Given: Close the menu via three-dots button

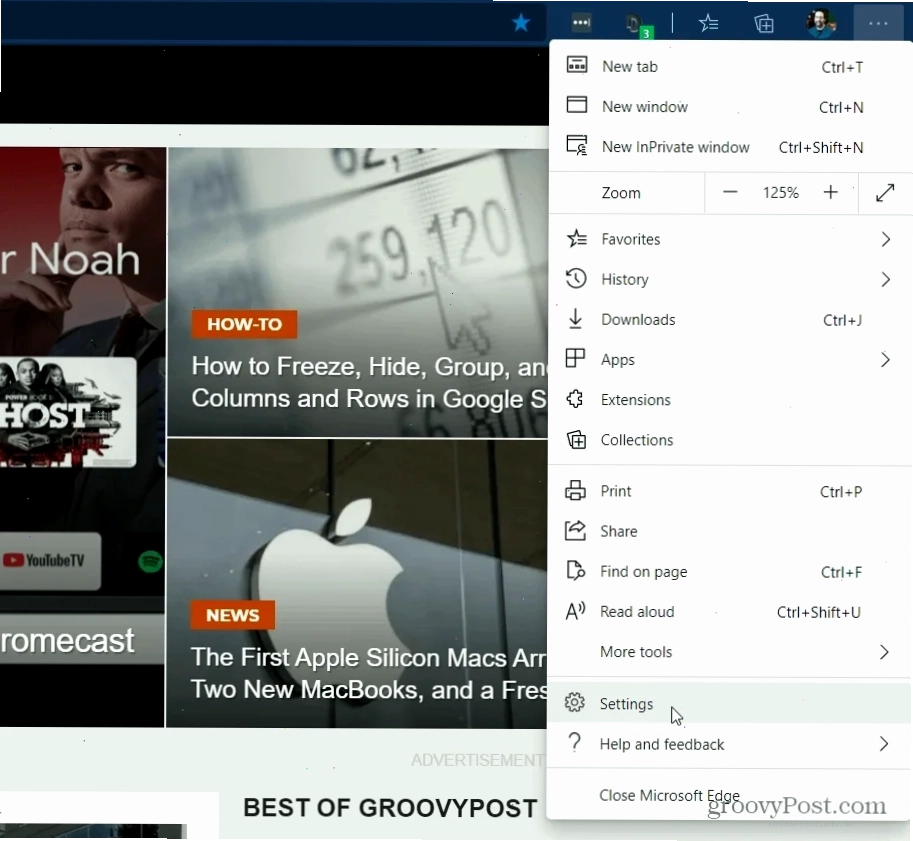Looking at the screenshot, I should [x=878, y=23].
